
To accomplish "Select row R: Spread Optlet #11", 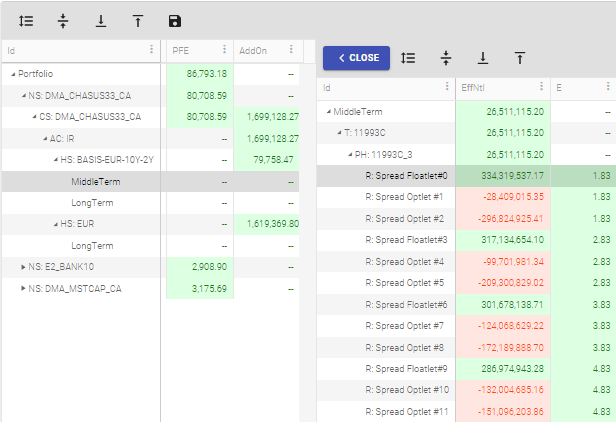I will [x=466, y=411].
